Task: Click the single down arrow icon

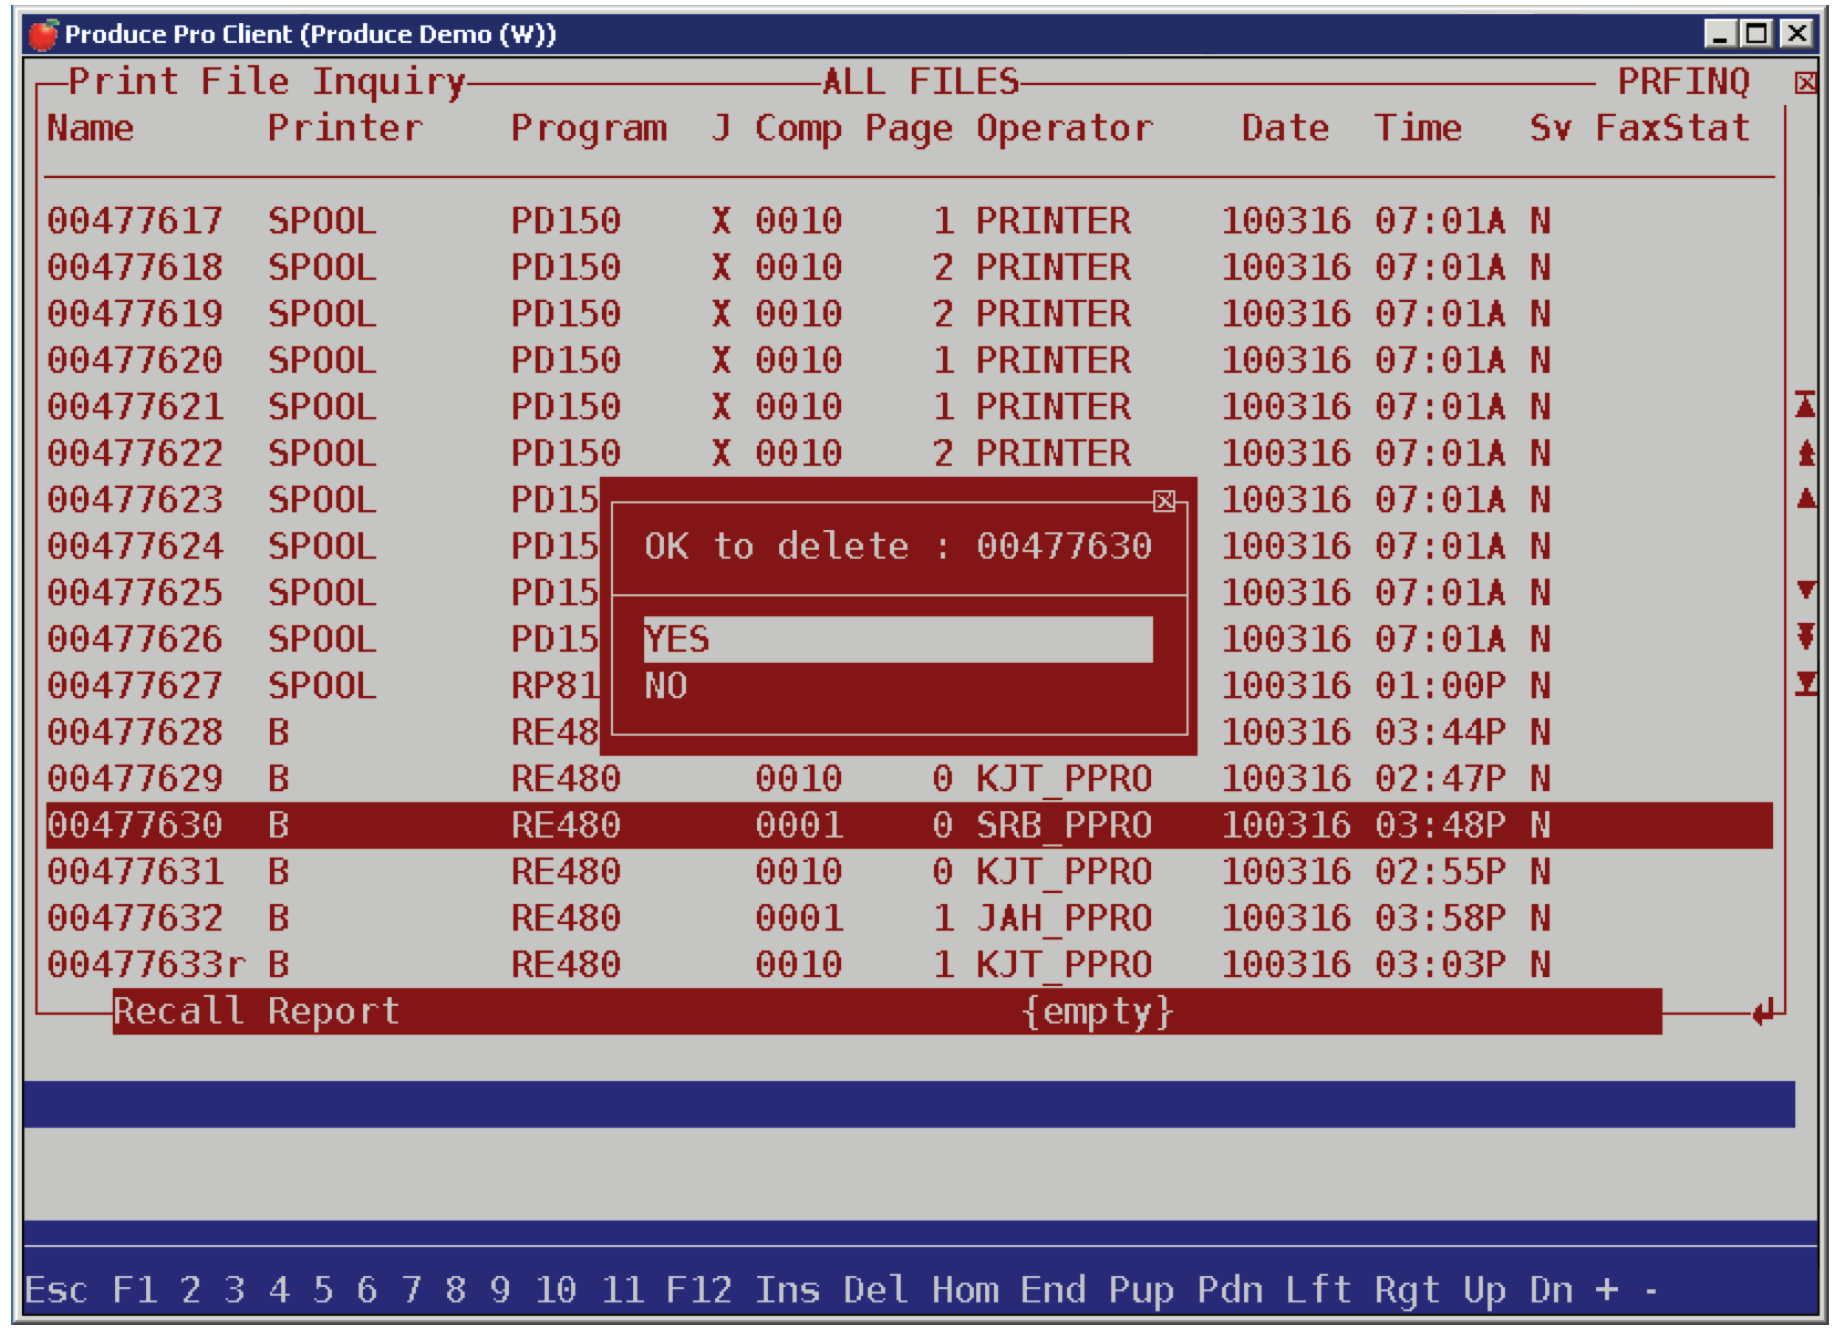Action: tap(1805, 590)
